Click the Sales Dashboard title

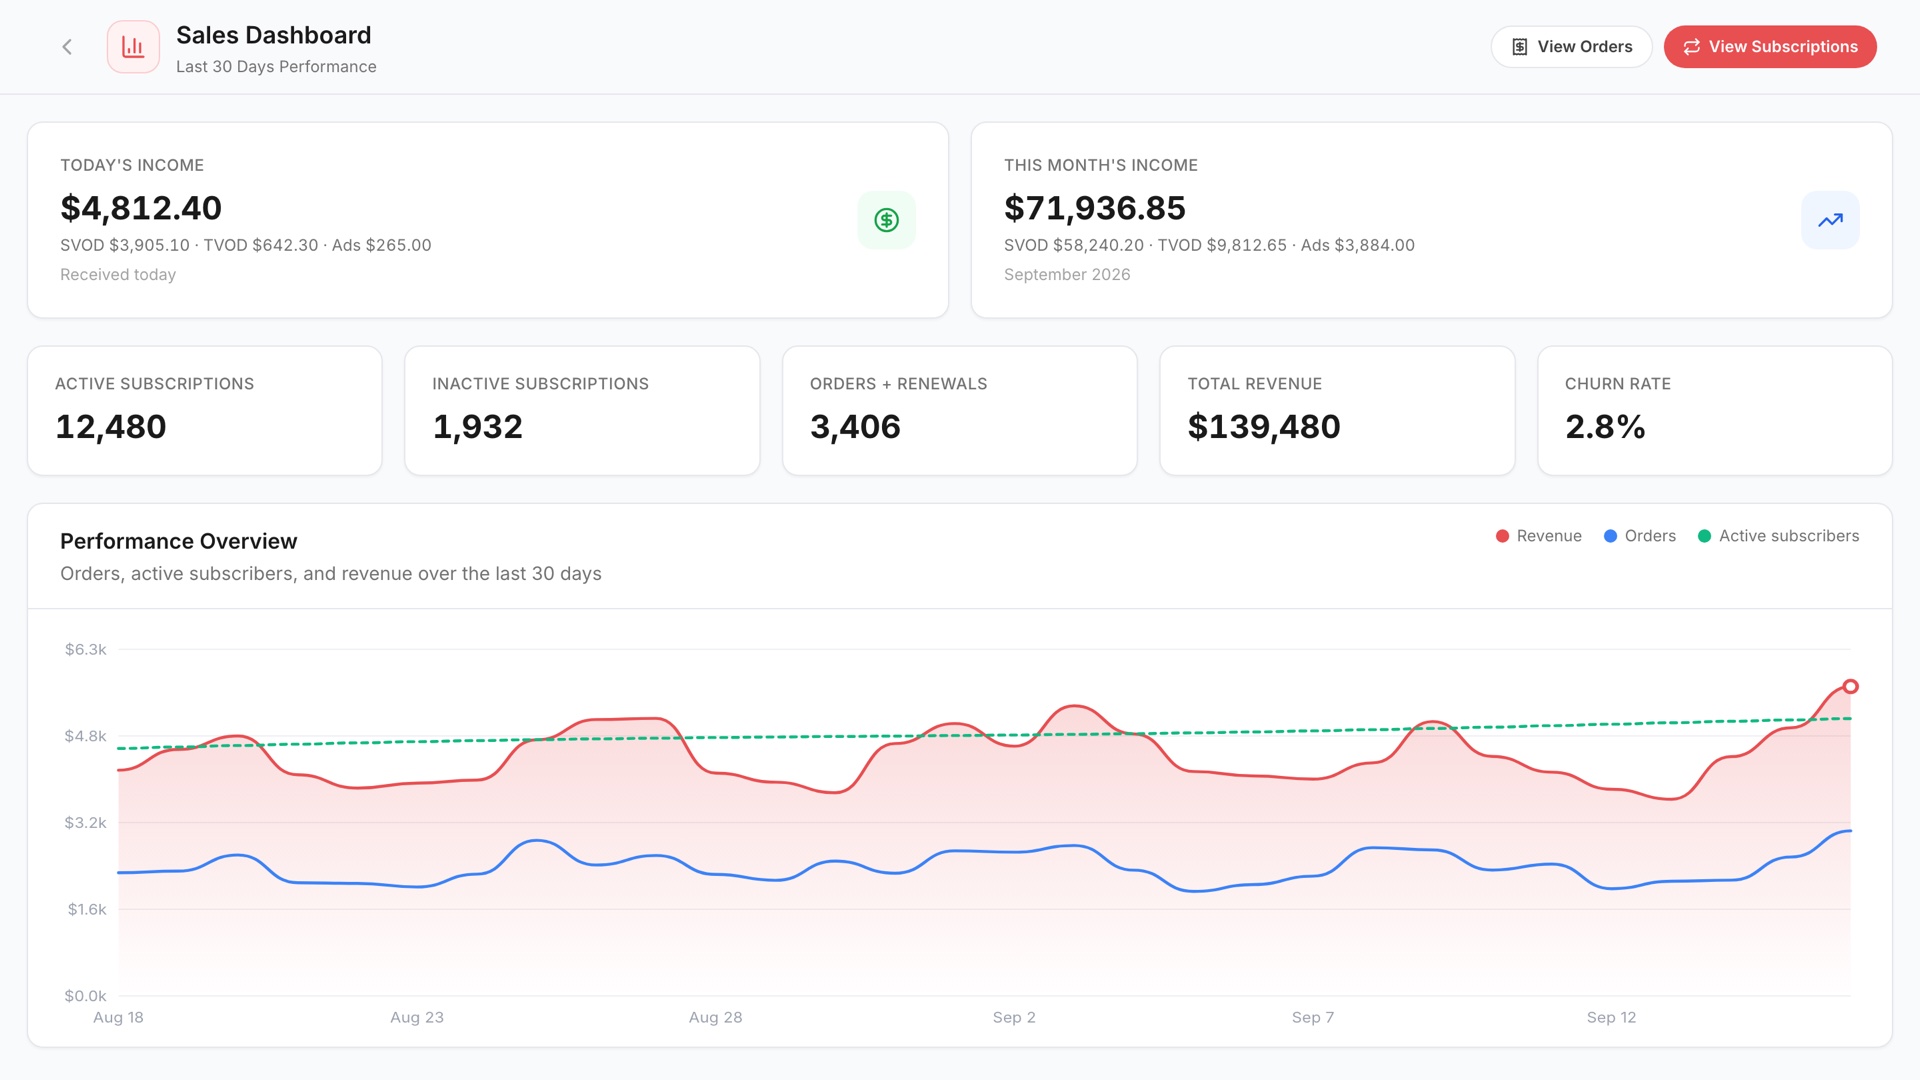point(274,35)
